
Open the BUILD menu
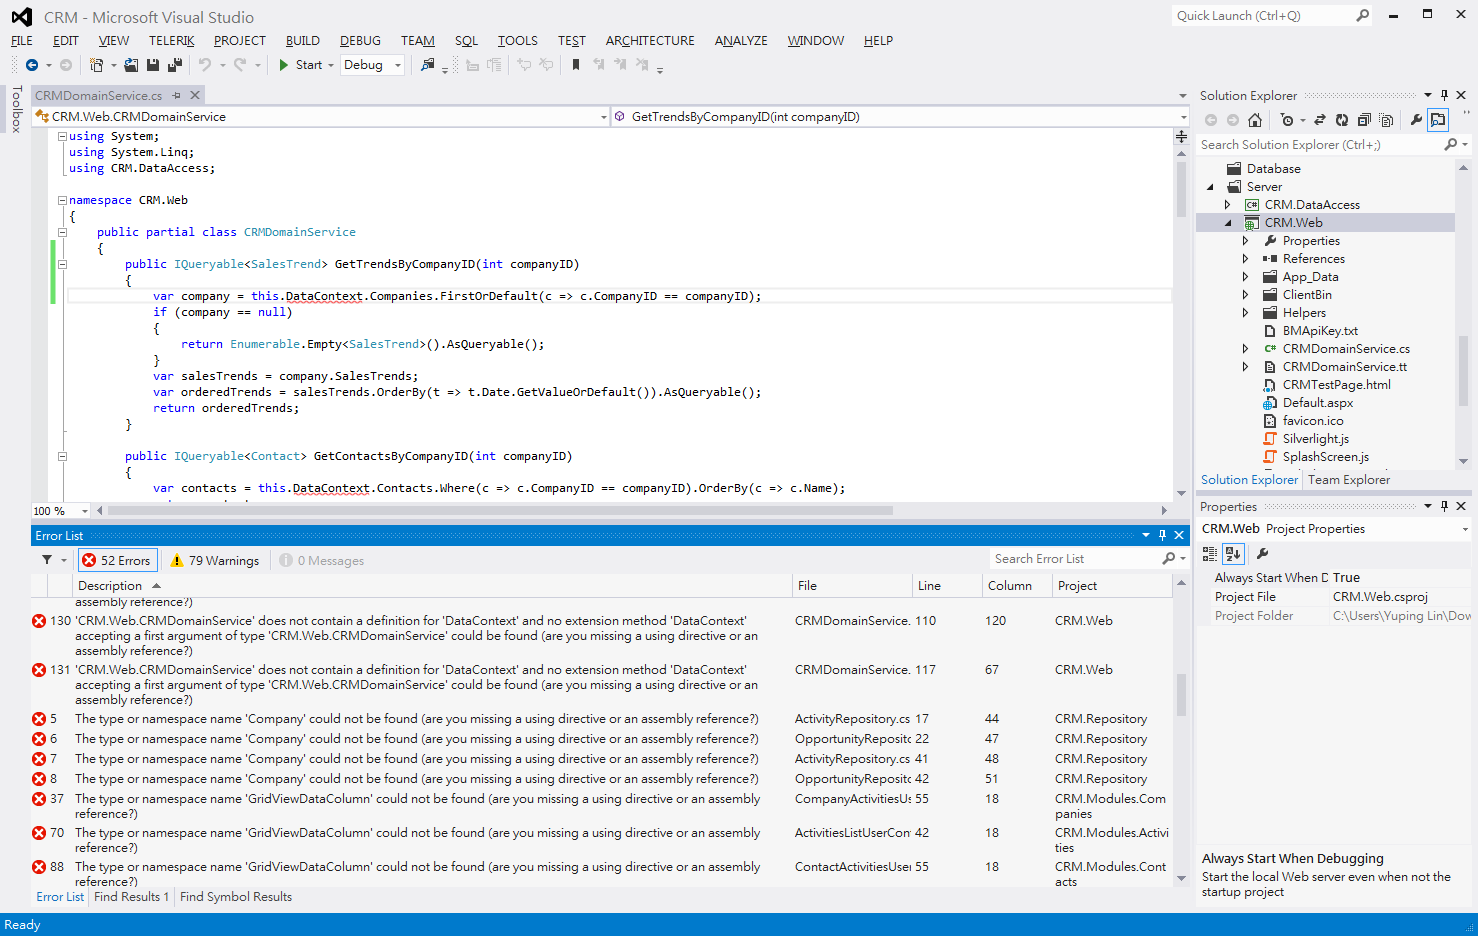click(x=302, y=41)
